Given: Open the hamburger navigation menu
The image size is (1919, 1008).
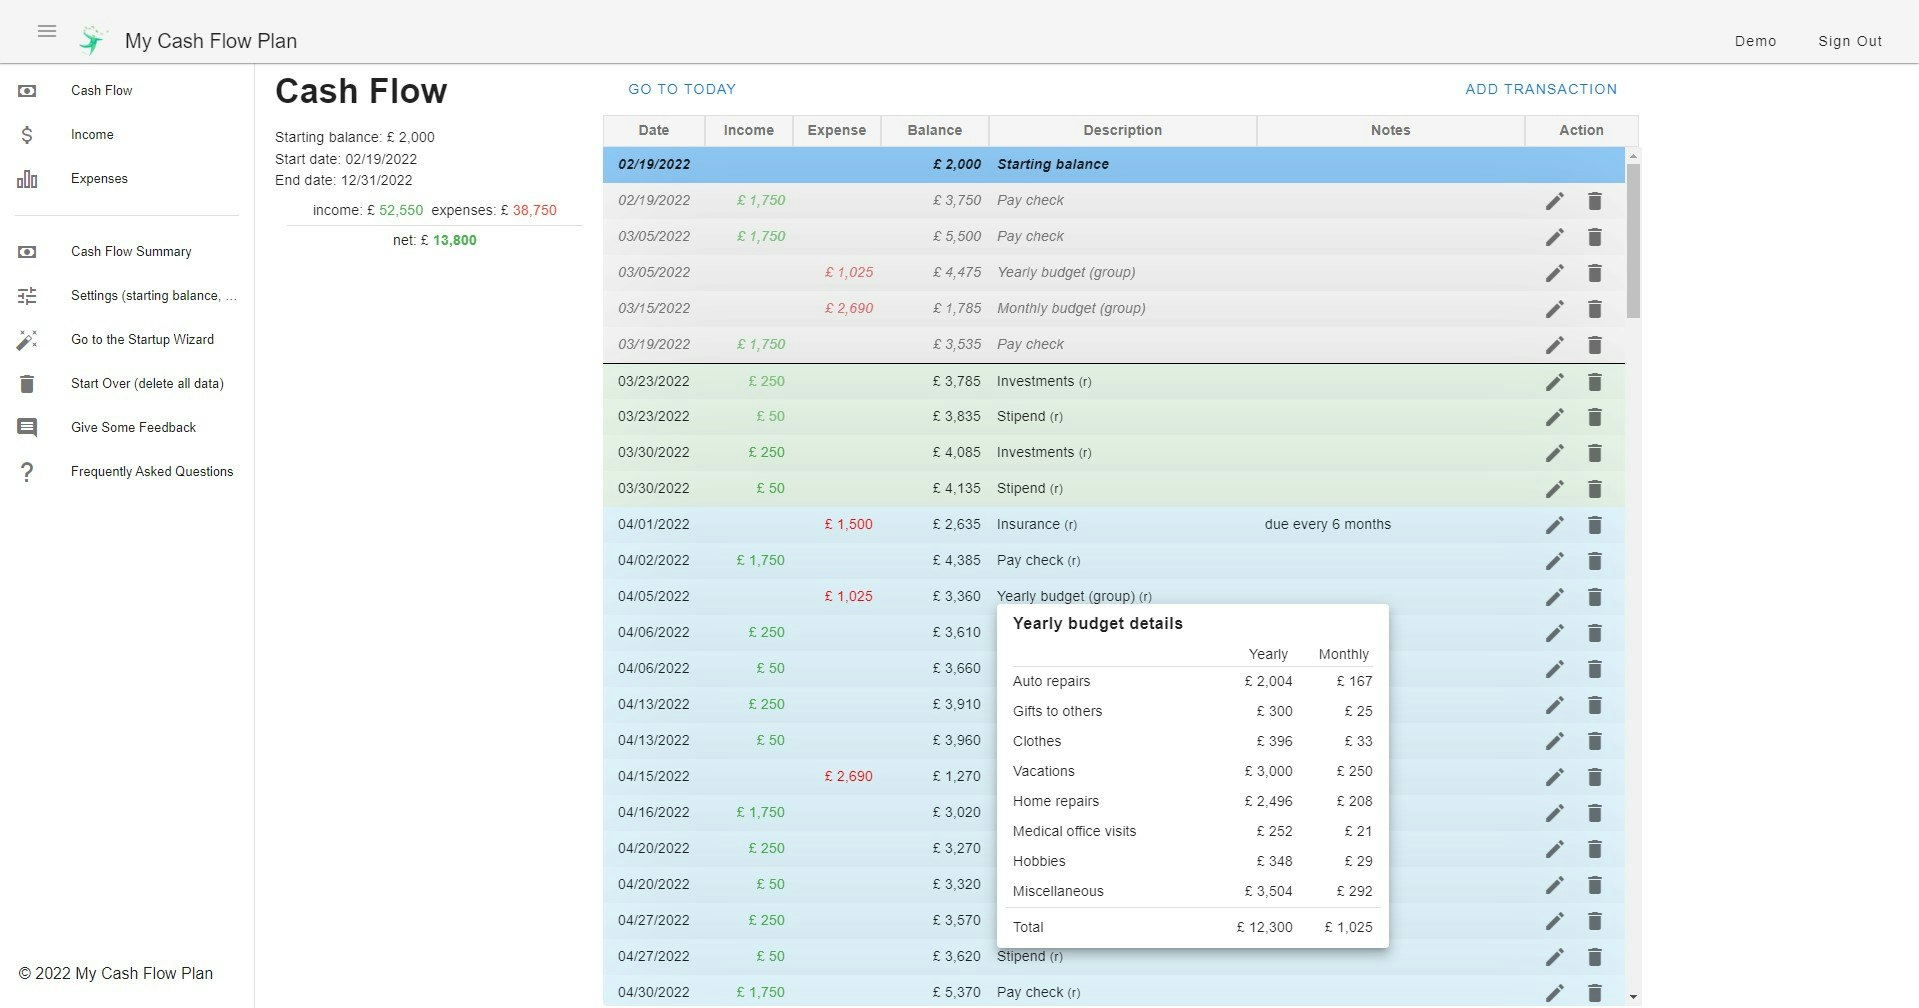Looking at the screenshot, I should [46, 31].
